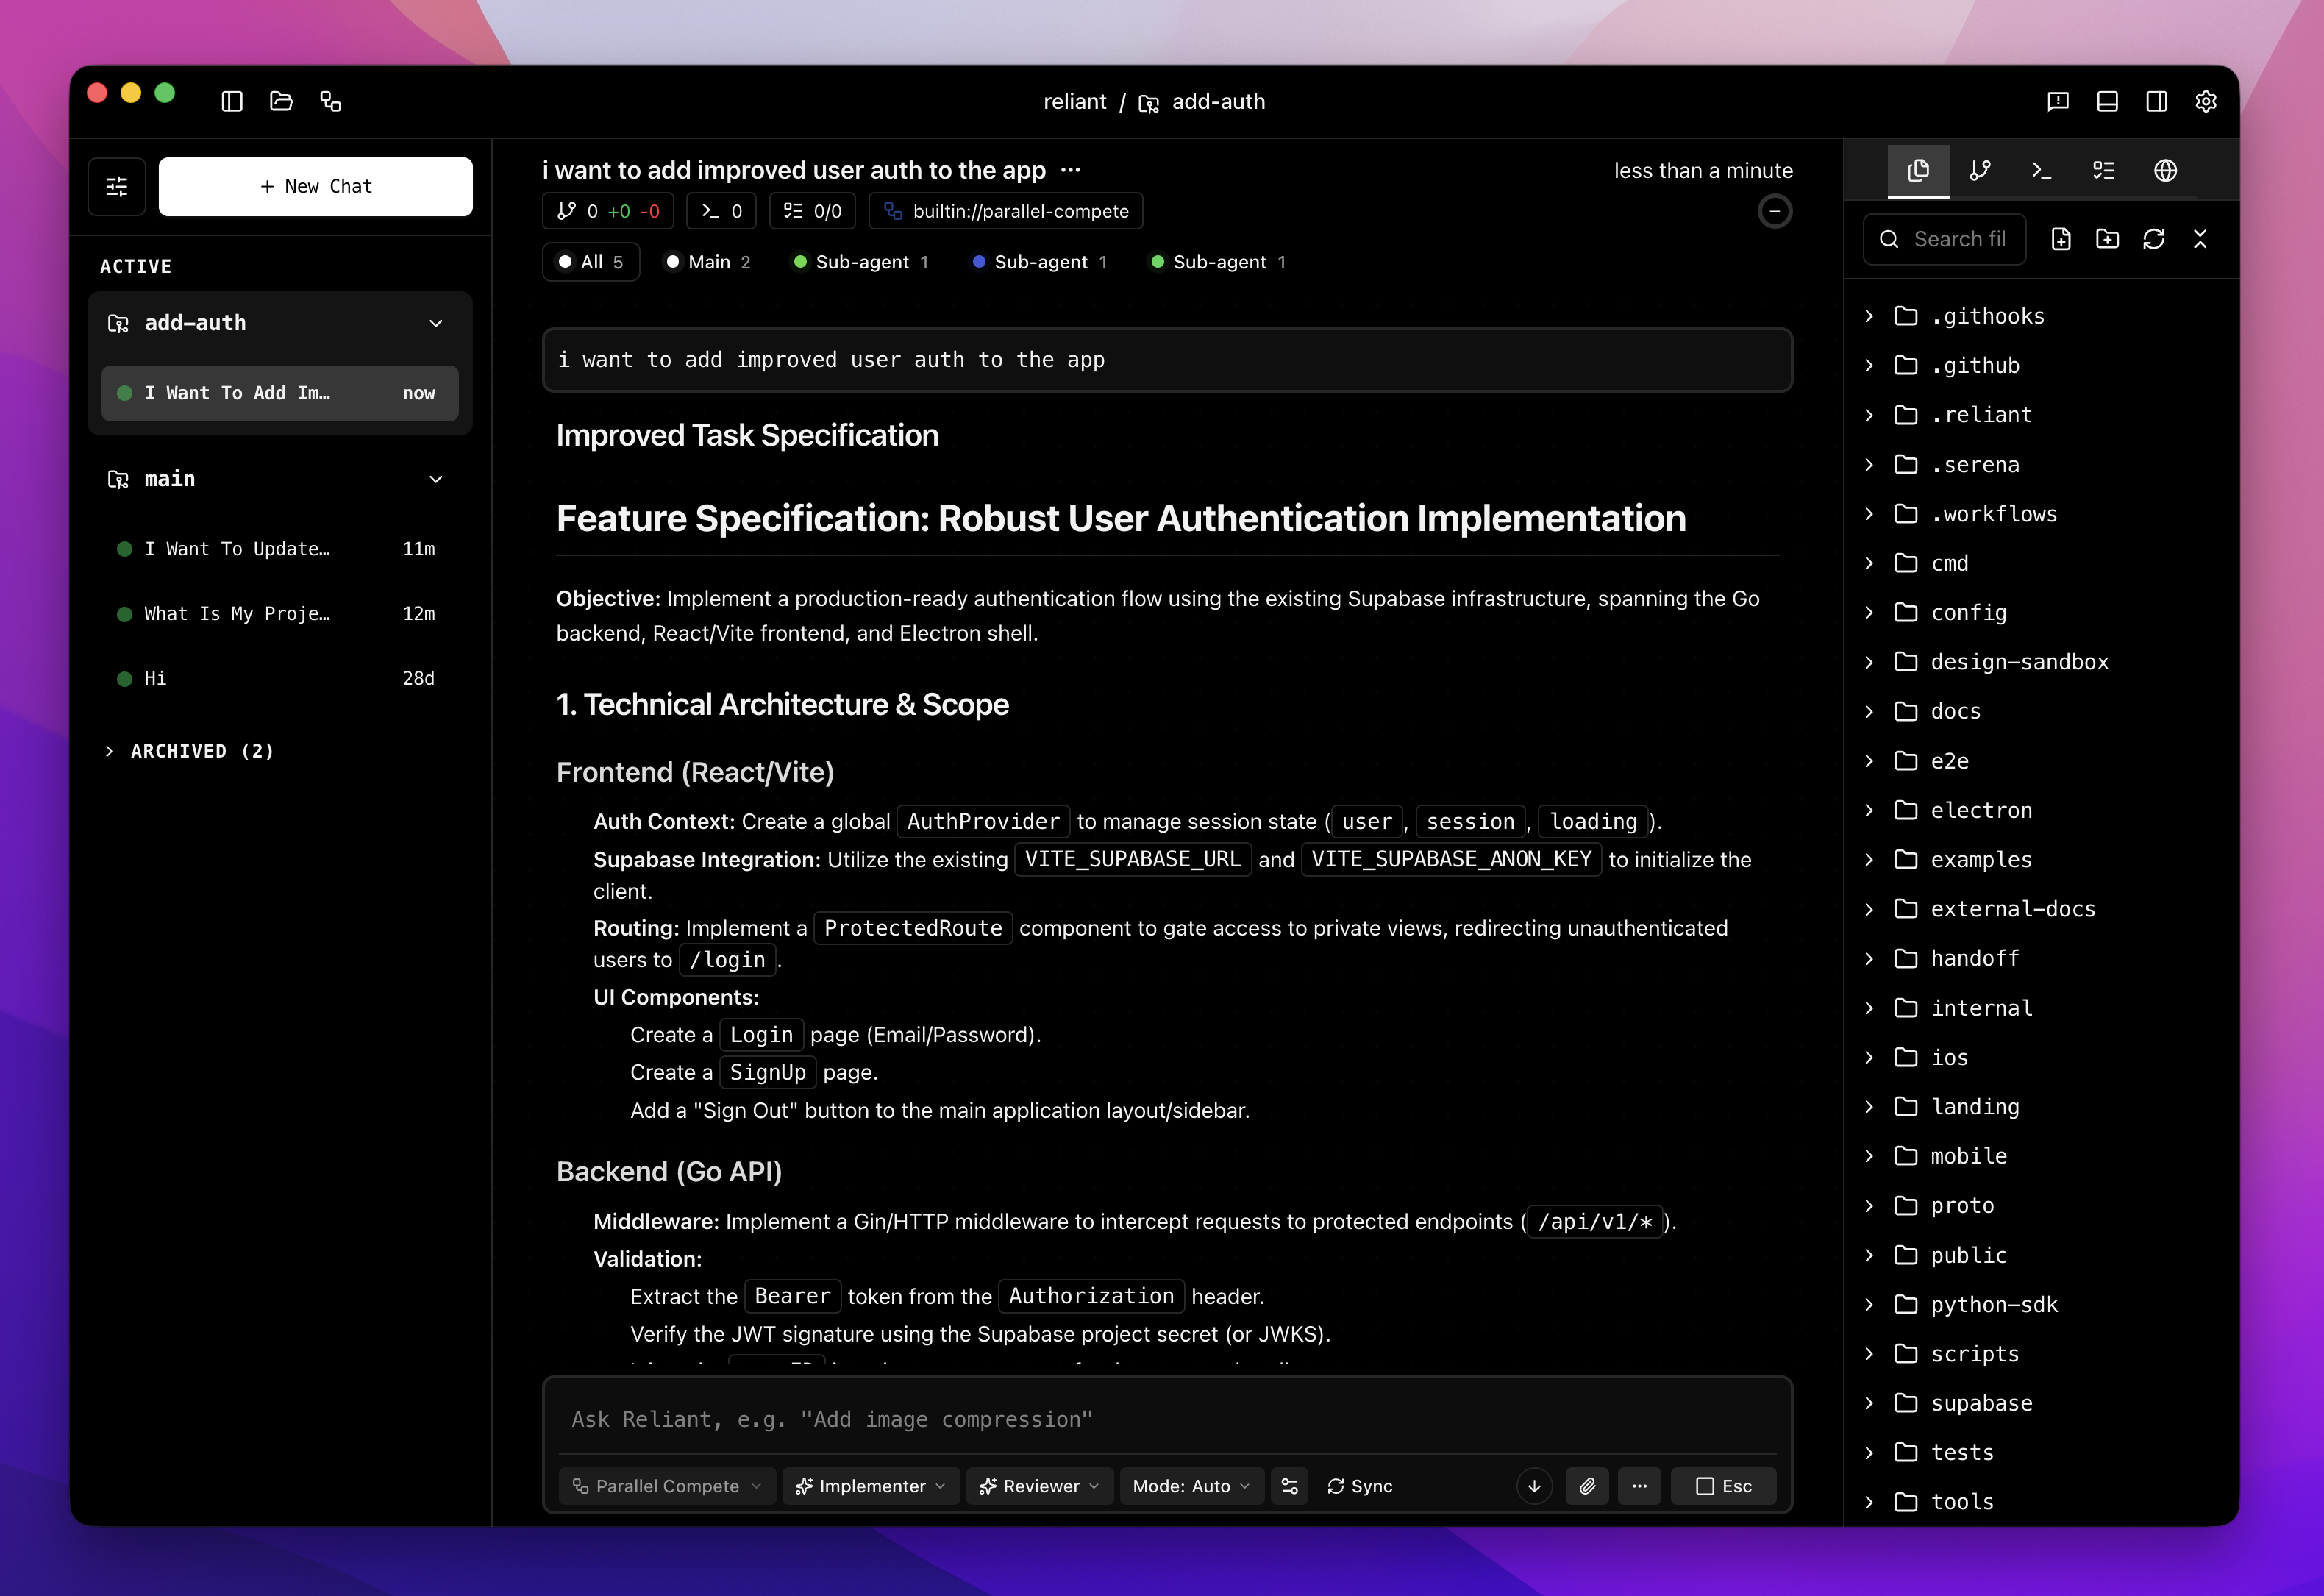Start a New Chat

[x=315, y=186]
